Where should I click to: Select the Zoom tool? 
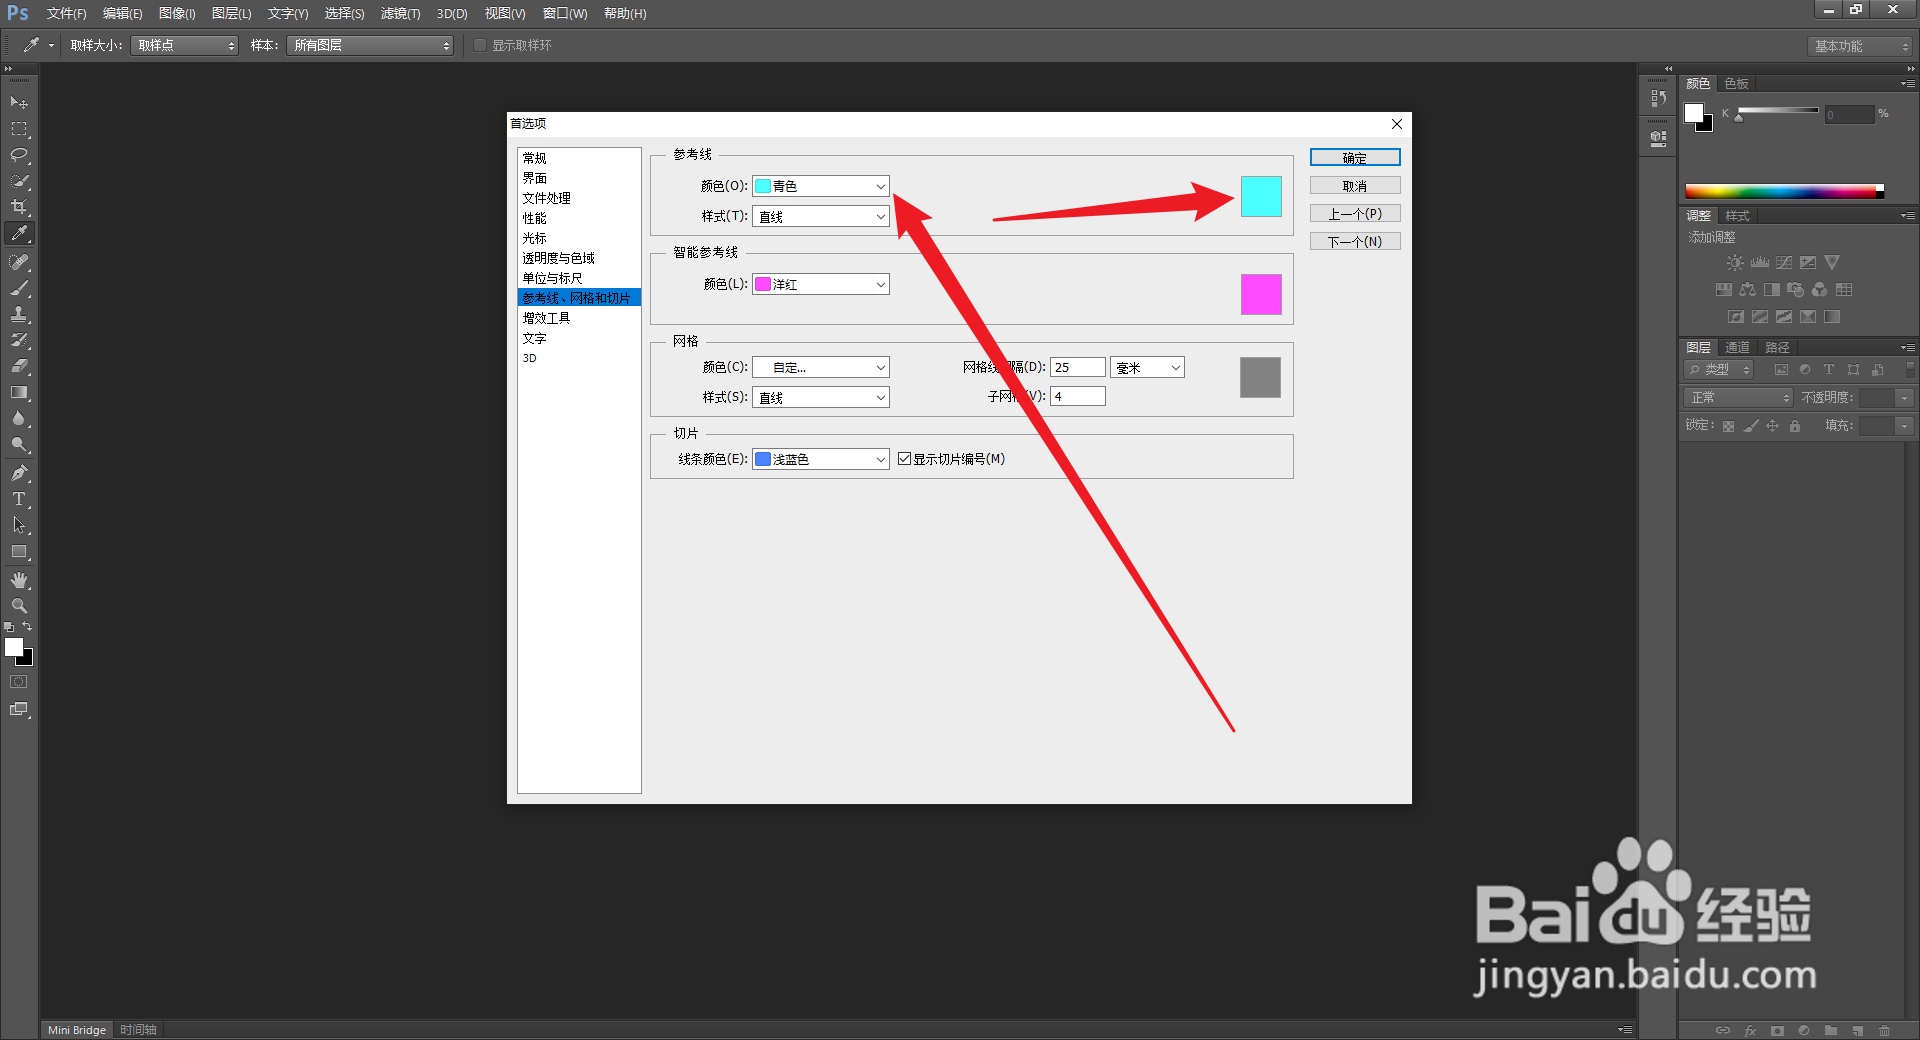(x=19, y=606)
